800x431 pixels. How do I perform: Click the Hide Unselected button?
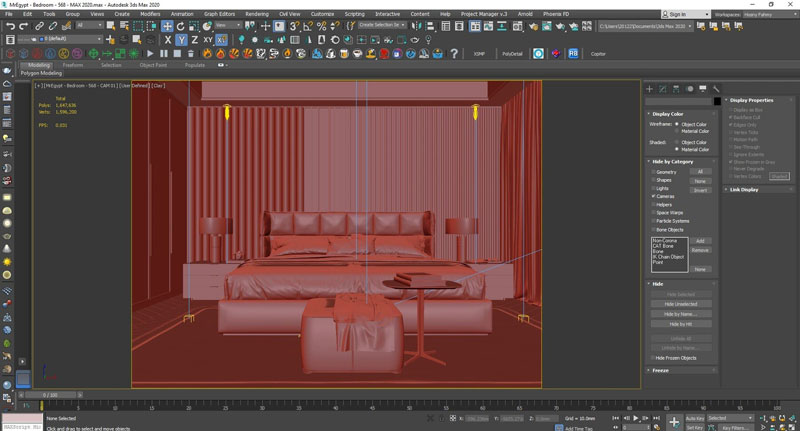coord(679,304)
